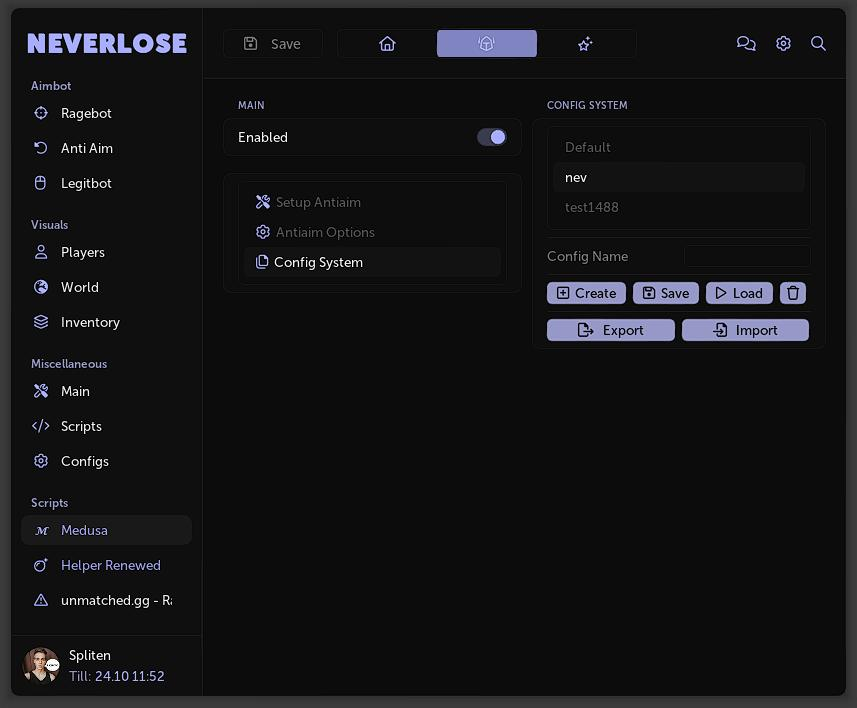Viewport: 857px width, 708px height.
Task: Open Antiaim Options section
Action: (x=372, y=232)
